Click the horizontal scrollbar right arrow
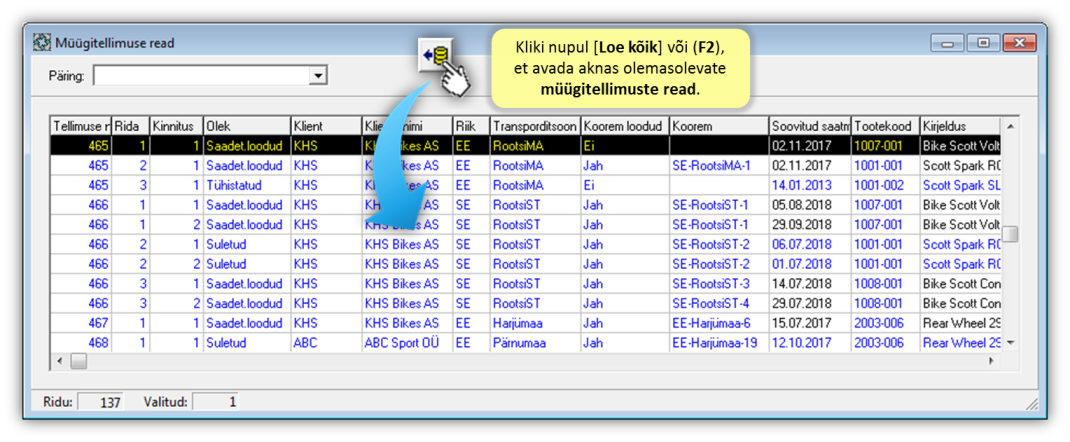The image size is (1070, 442). click(x=992, y=361)
